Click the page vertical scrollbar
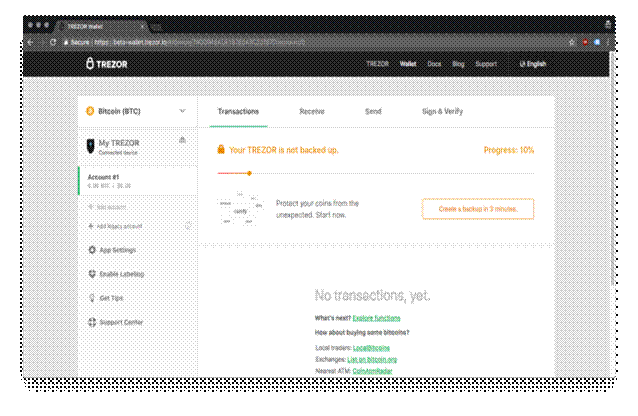Screen dimensions: 638x416 point(613,169)
